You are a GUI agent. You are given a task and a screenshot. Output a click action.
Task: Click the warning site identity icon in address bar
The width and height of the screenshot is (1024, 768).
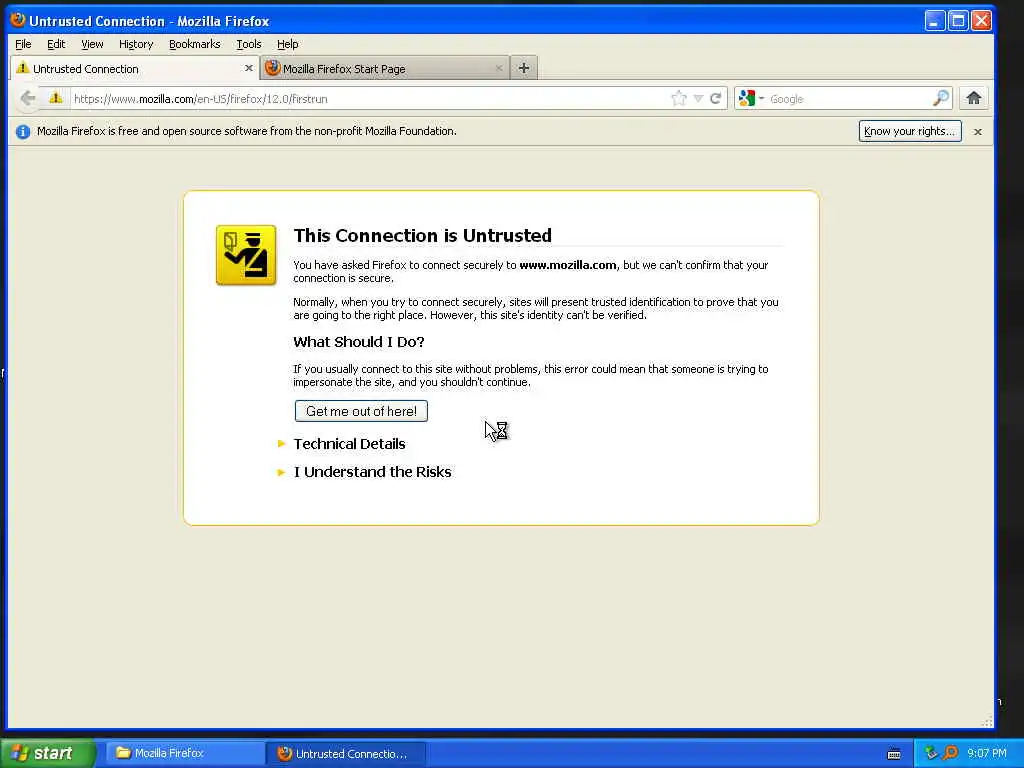(56, 99)
